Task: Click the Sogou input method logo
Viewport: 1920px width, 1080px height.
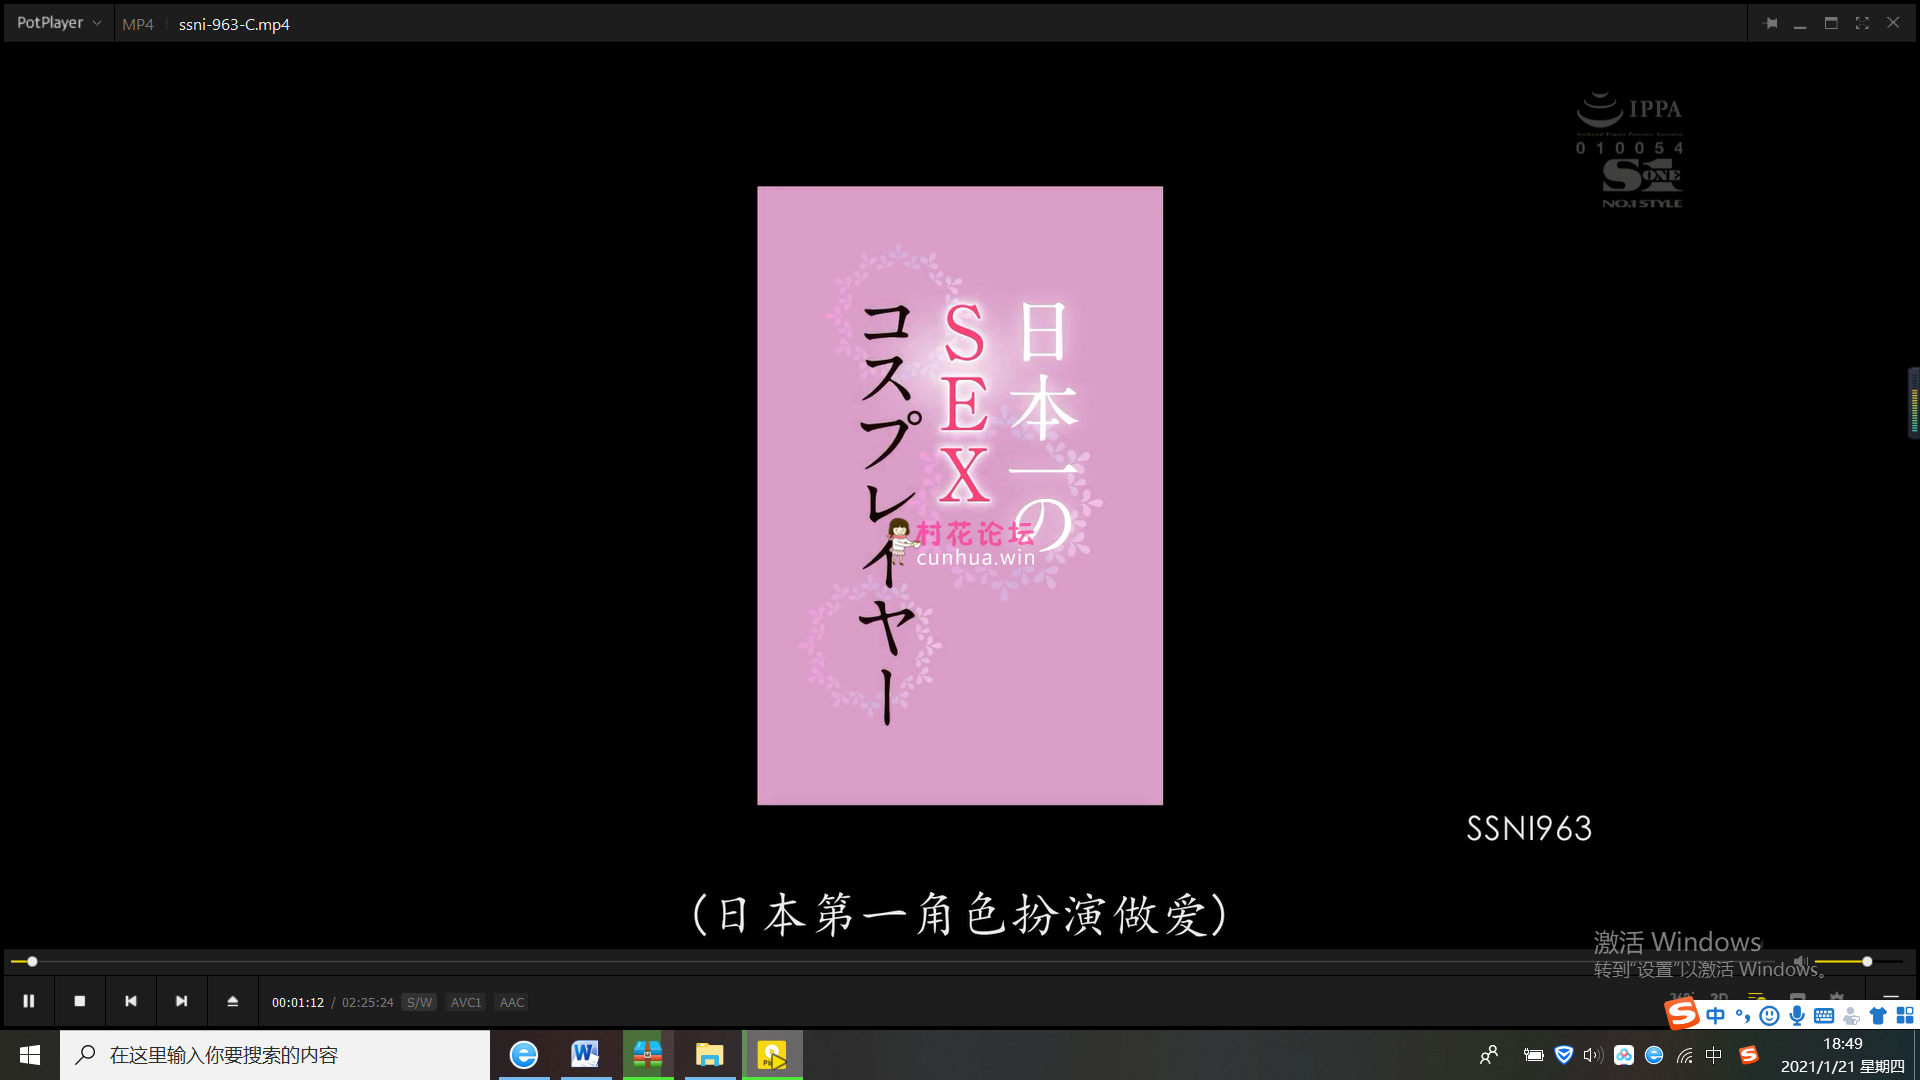Action: click(1682, 1014)
